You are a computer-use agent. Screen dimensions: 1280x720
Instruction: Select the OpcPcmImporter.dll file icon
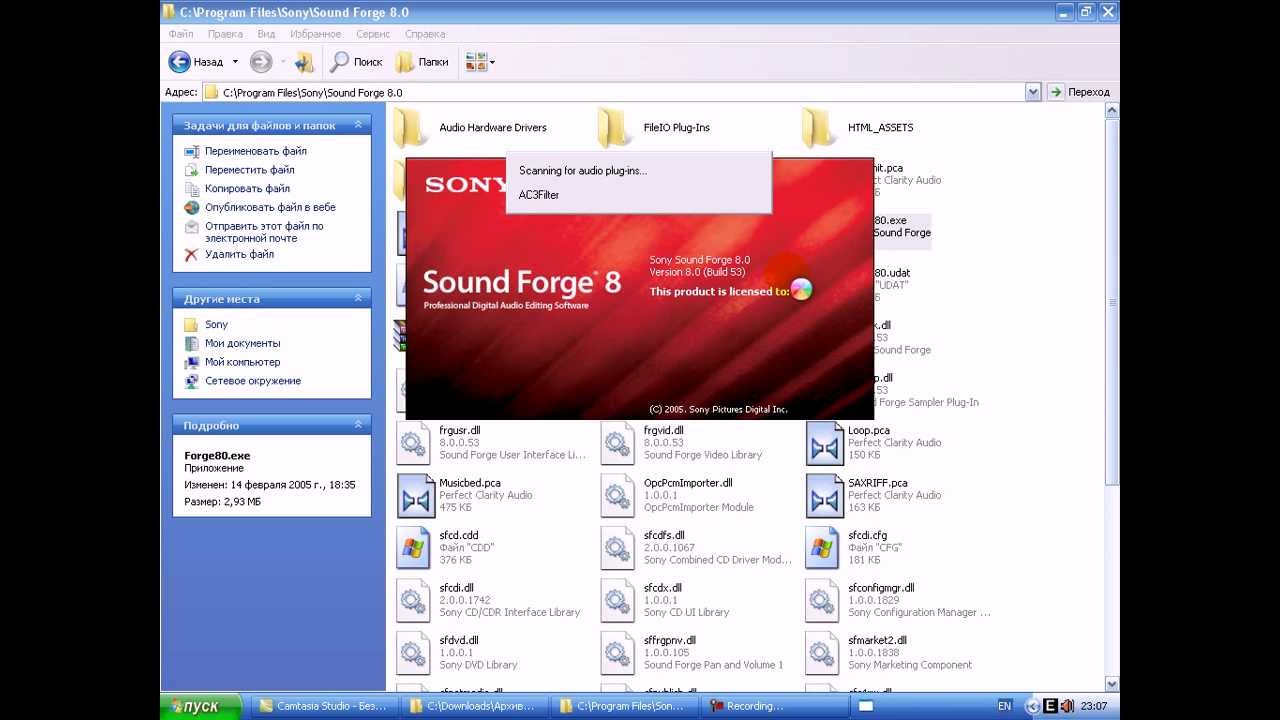(618, 495)
